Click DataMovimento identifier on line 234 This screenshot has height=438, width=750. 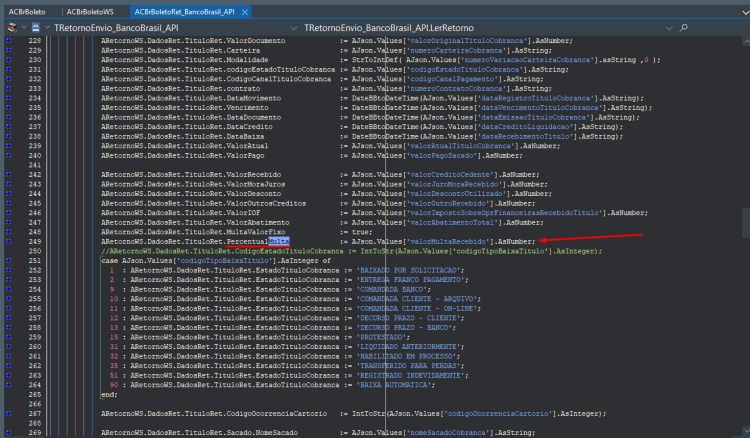point(254,98)
